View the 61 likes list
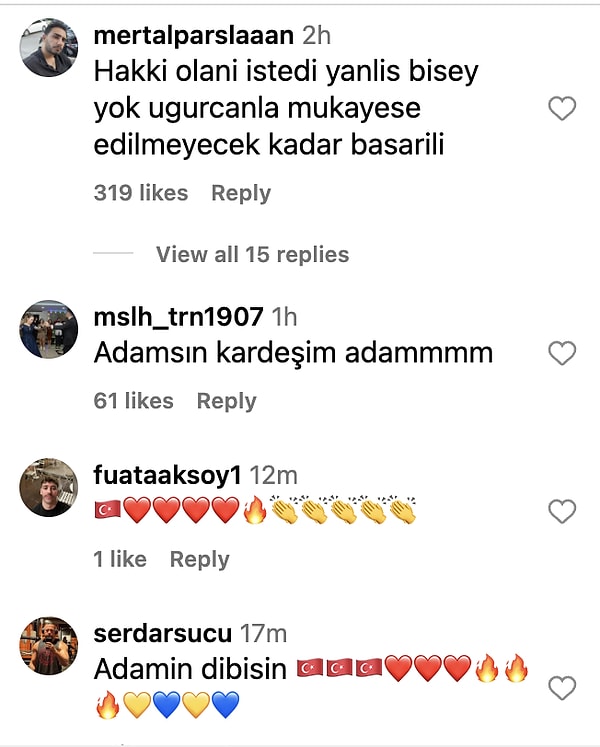This screenshot has height=747, width=600. click(133, 401)
